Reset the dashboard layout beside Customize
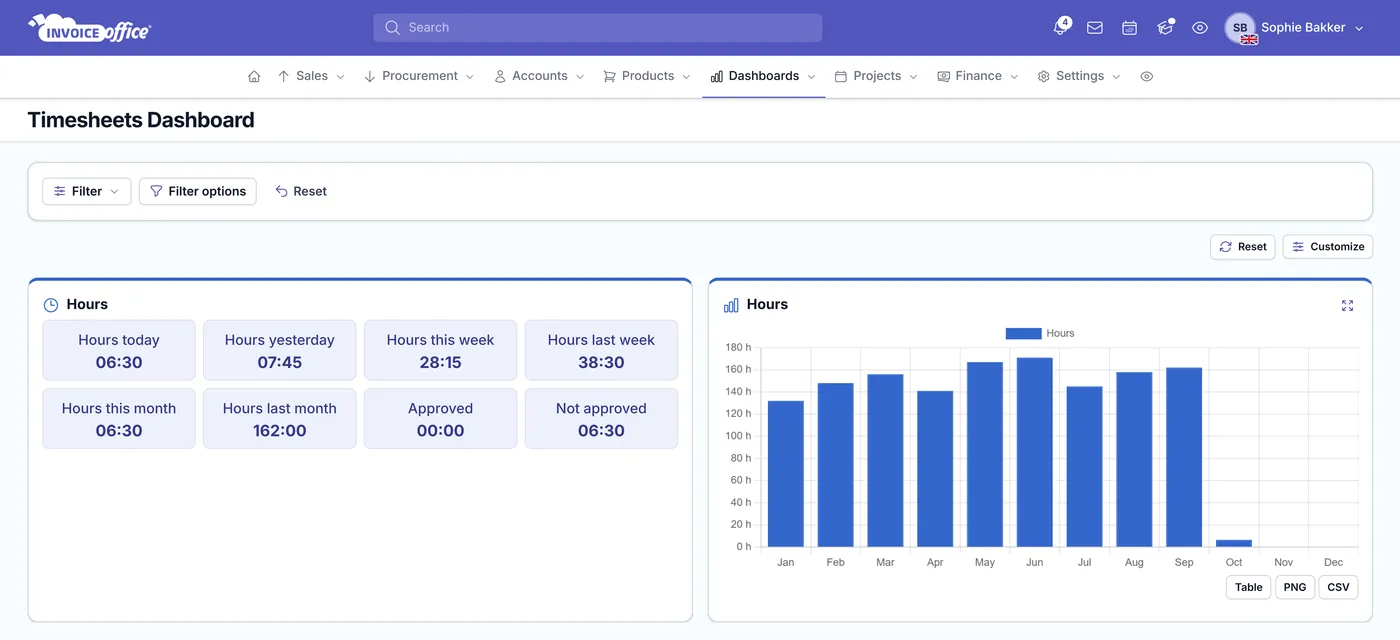The width and height of the screenshot is (1400, 640). coord(1243,247)
